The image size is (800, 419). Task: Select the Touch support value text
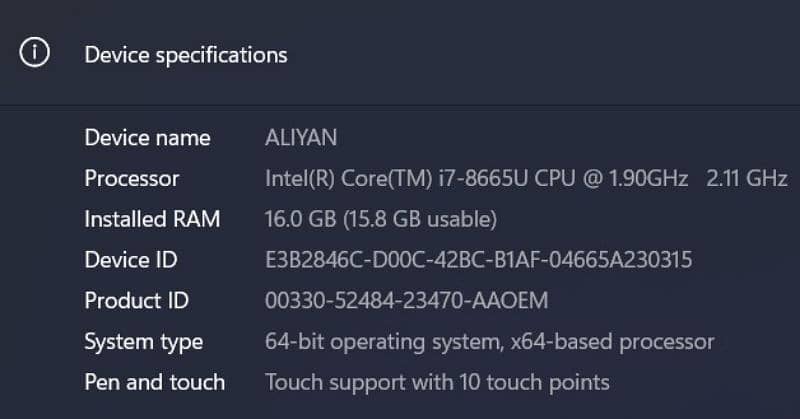[x=437, y=382]
